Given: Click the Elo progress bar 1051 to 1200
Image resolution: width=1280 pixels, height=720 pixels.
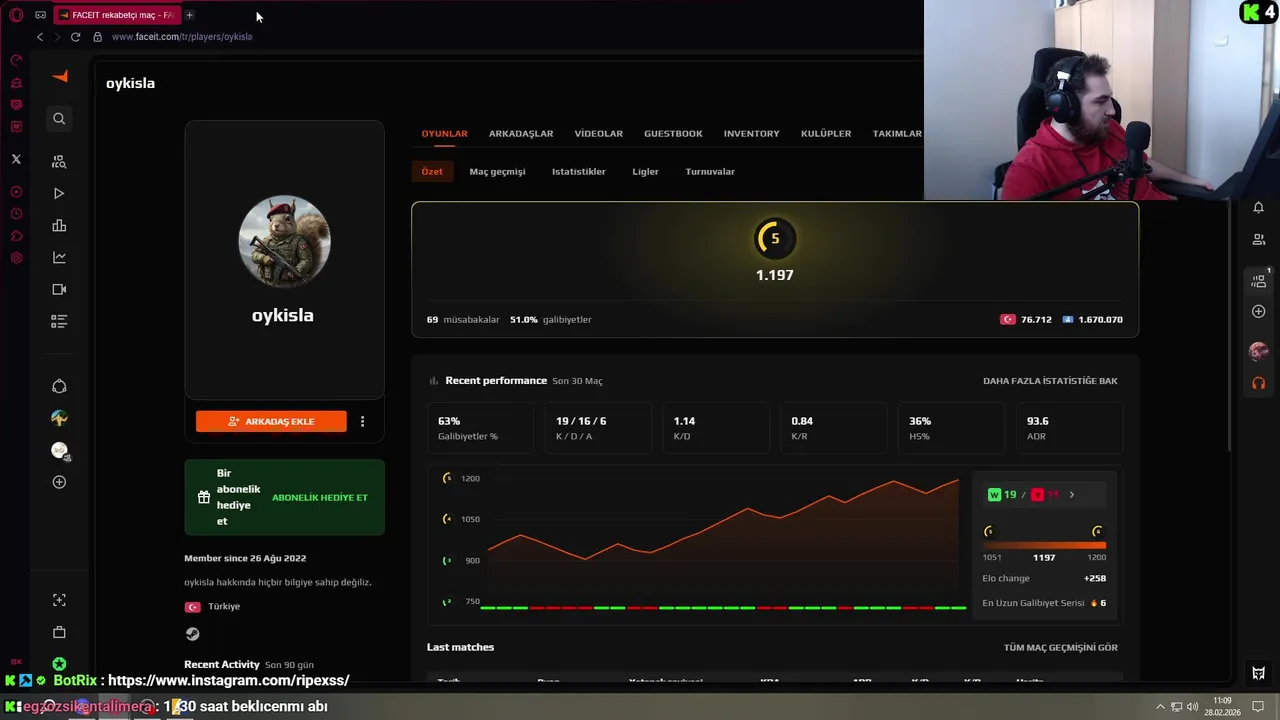Looking at the screenshot, I should [1044, 545].
